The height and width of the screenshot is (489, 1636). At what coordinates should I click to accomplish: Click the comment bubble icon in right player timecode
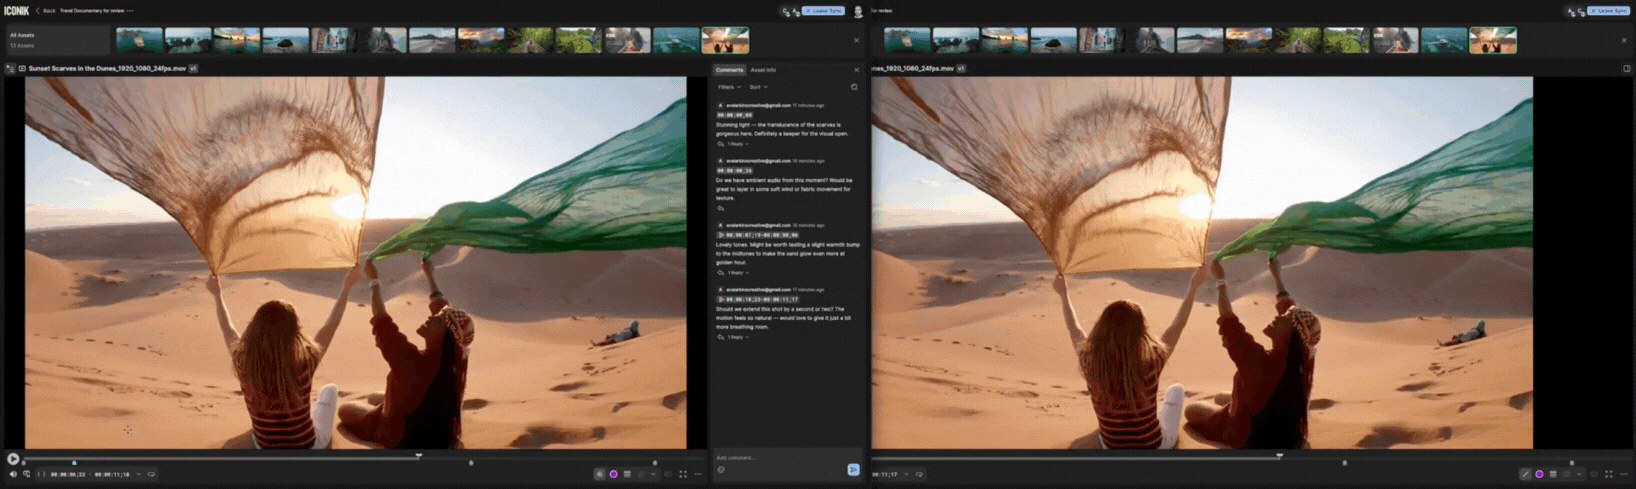[x=919, y=474]
